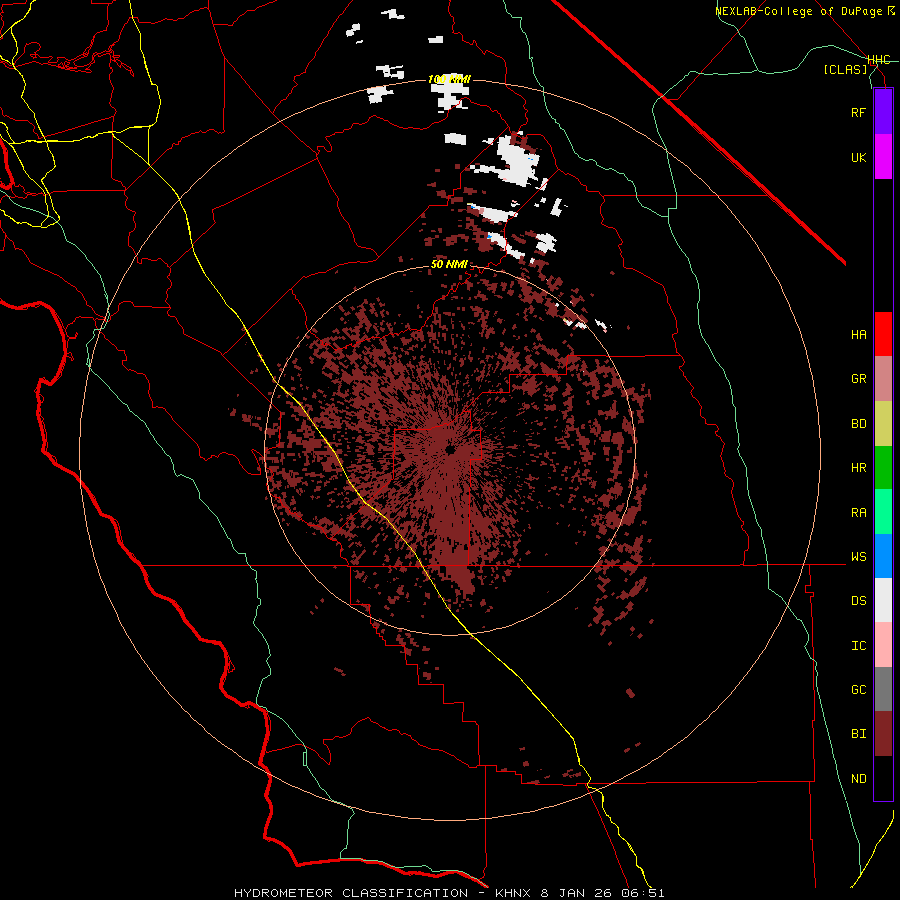Click the '50 NMI' range ring label
900x900 pixels.
(449, 265)
